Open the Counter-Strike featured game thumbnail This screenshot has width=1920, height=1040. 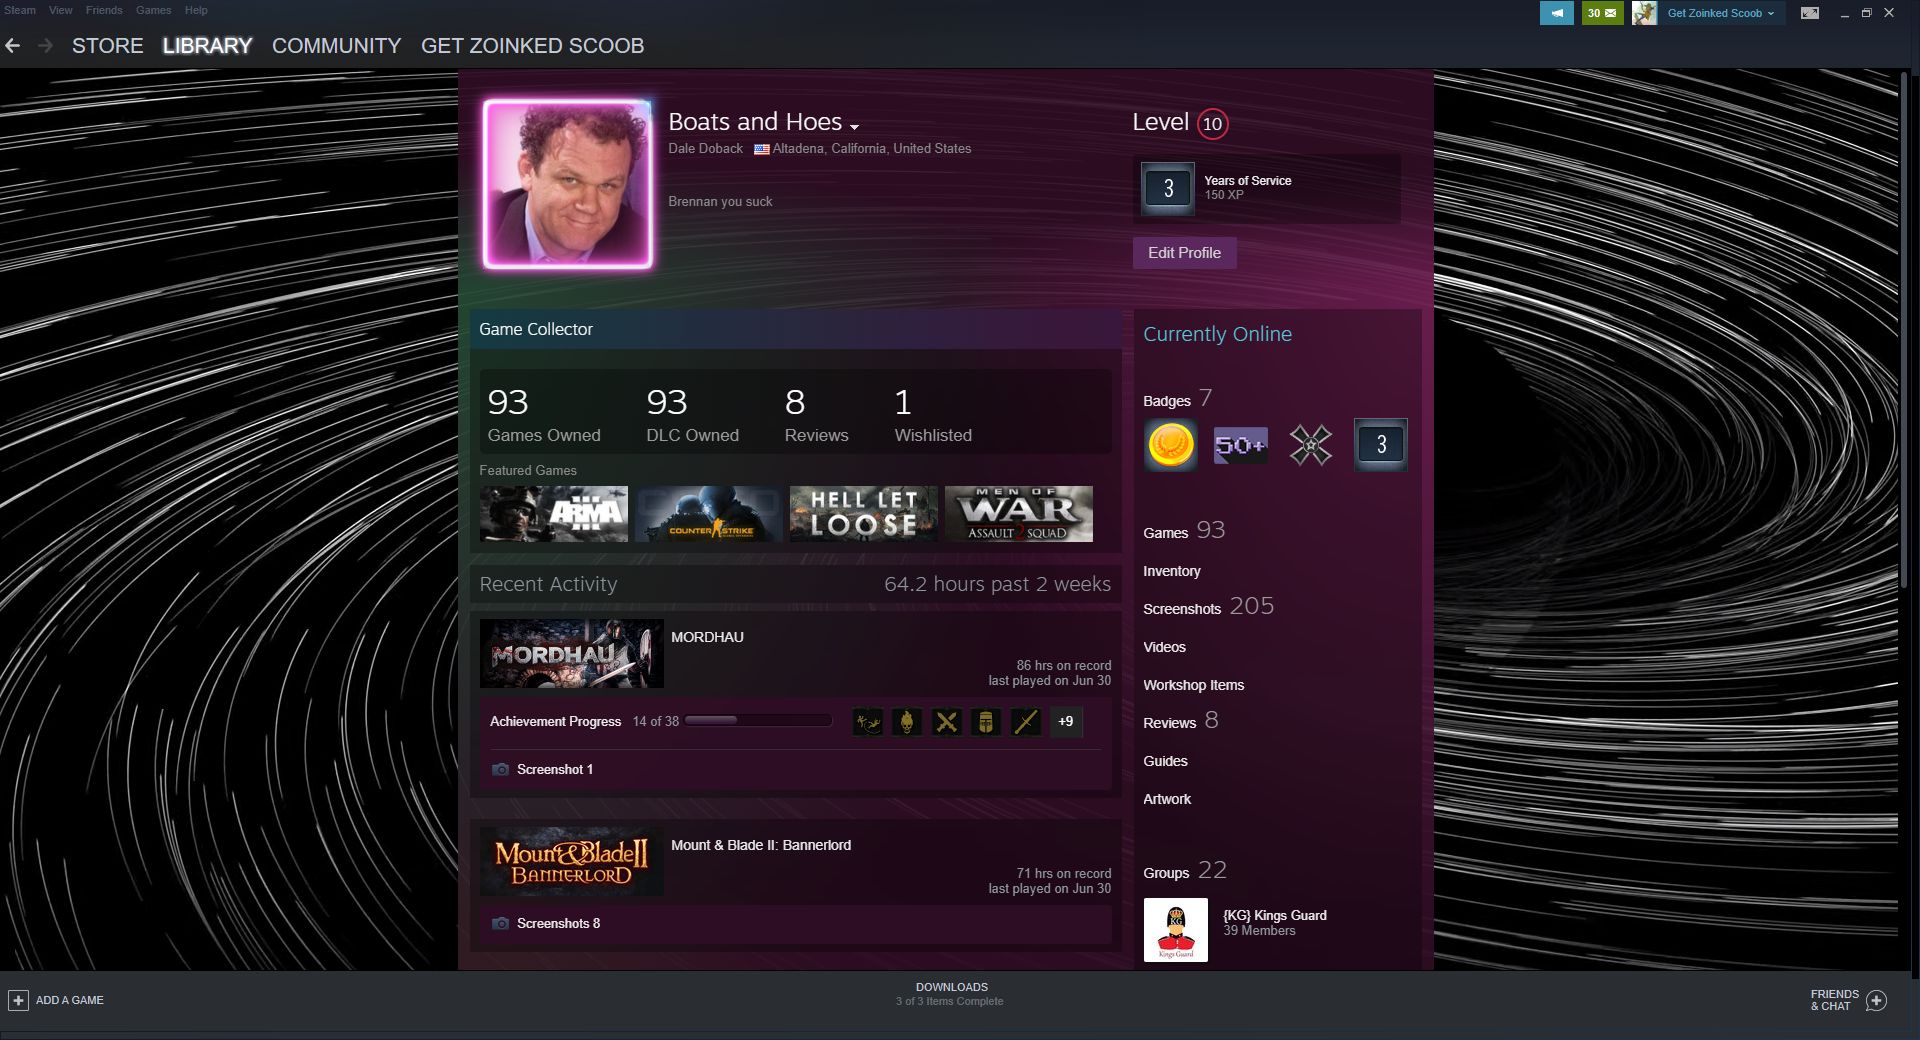(708, 514)
